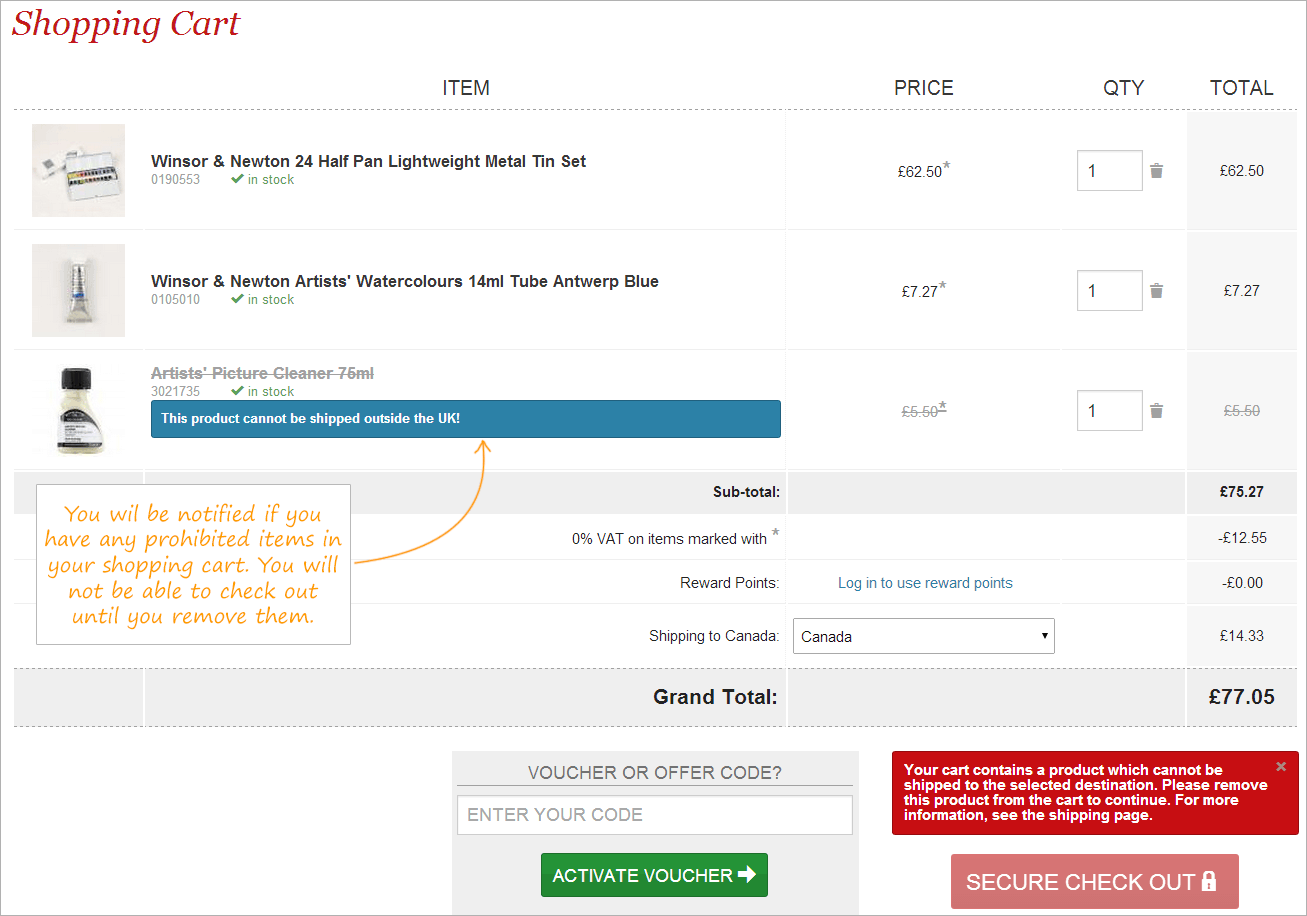Viewport: 1307px width, 916px height.
Task: Click the Activate Voucher button
Action: [654, 875]
